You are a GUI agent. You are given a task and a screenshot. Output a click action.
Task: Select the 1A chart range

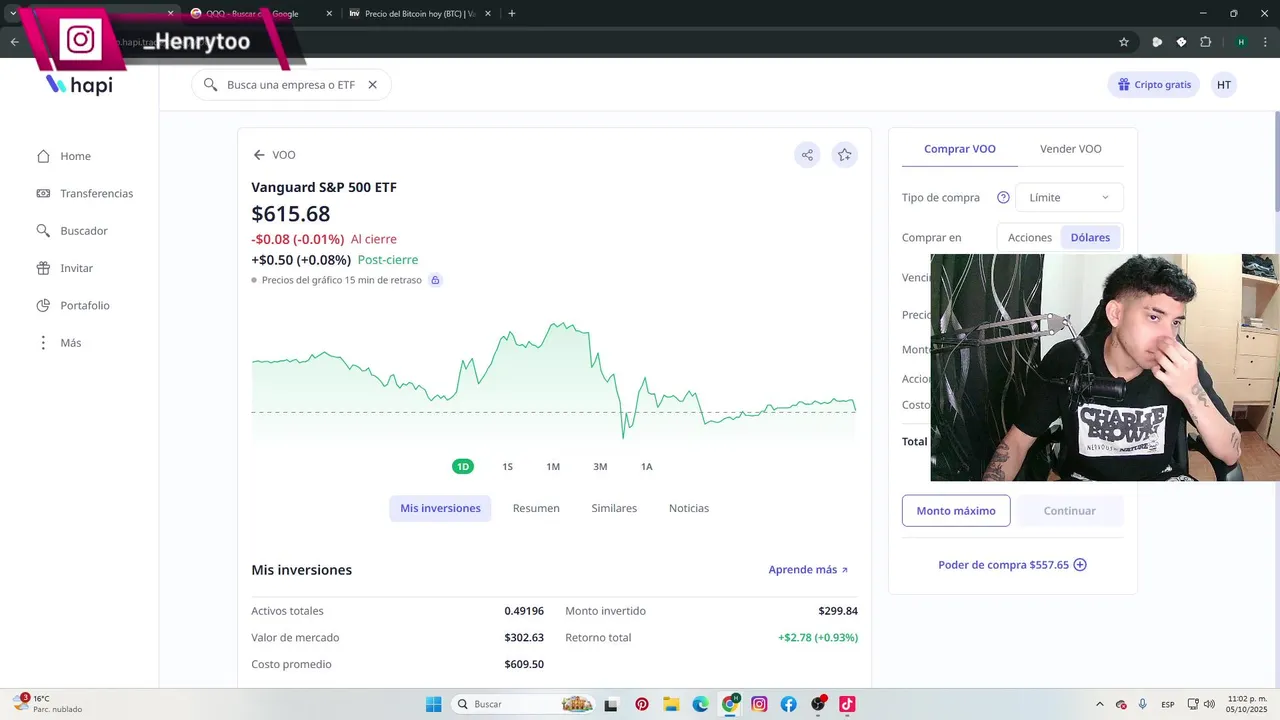point(646,467)
